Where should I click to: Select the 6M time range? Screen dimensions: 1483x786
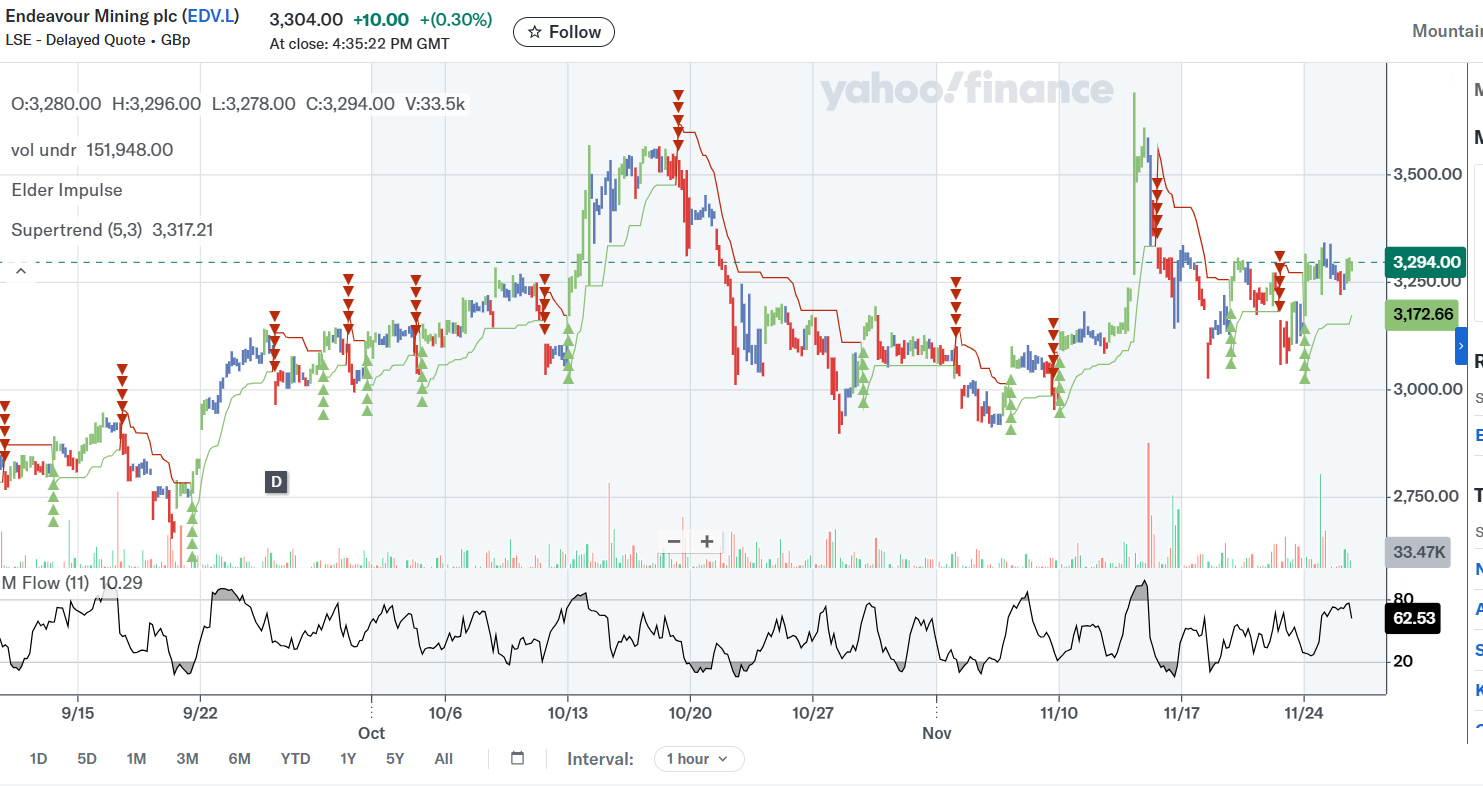tap(239, 759)
